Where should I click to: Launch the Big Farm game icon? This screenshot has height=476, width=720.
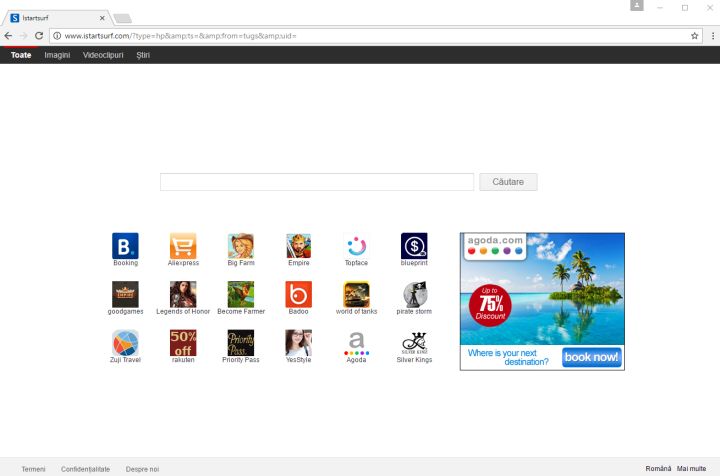click(241, 246)
